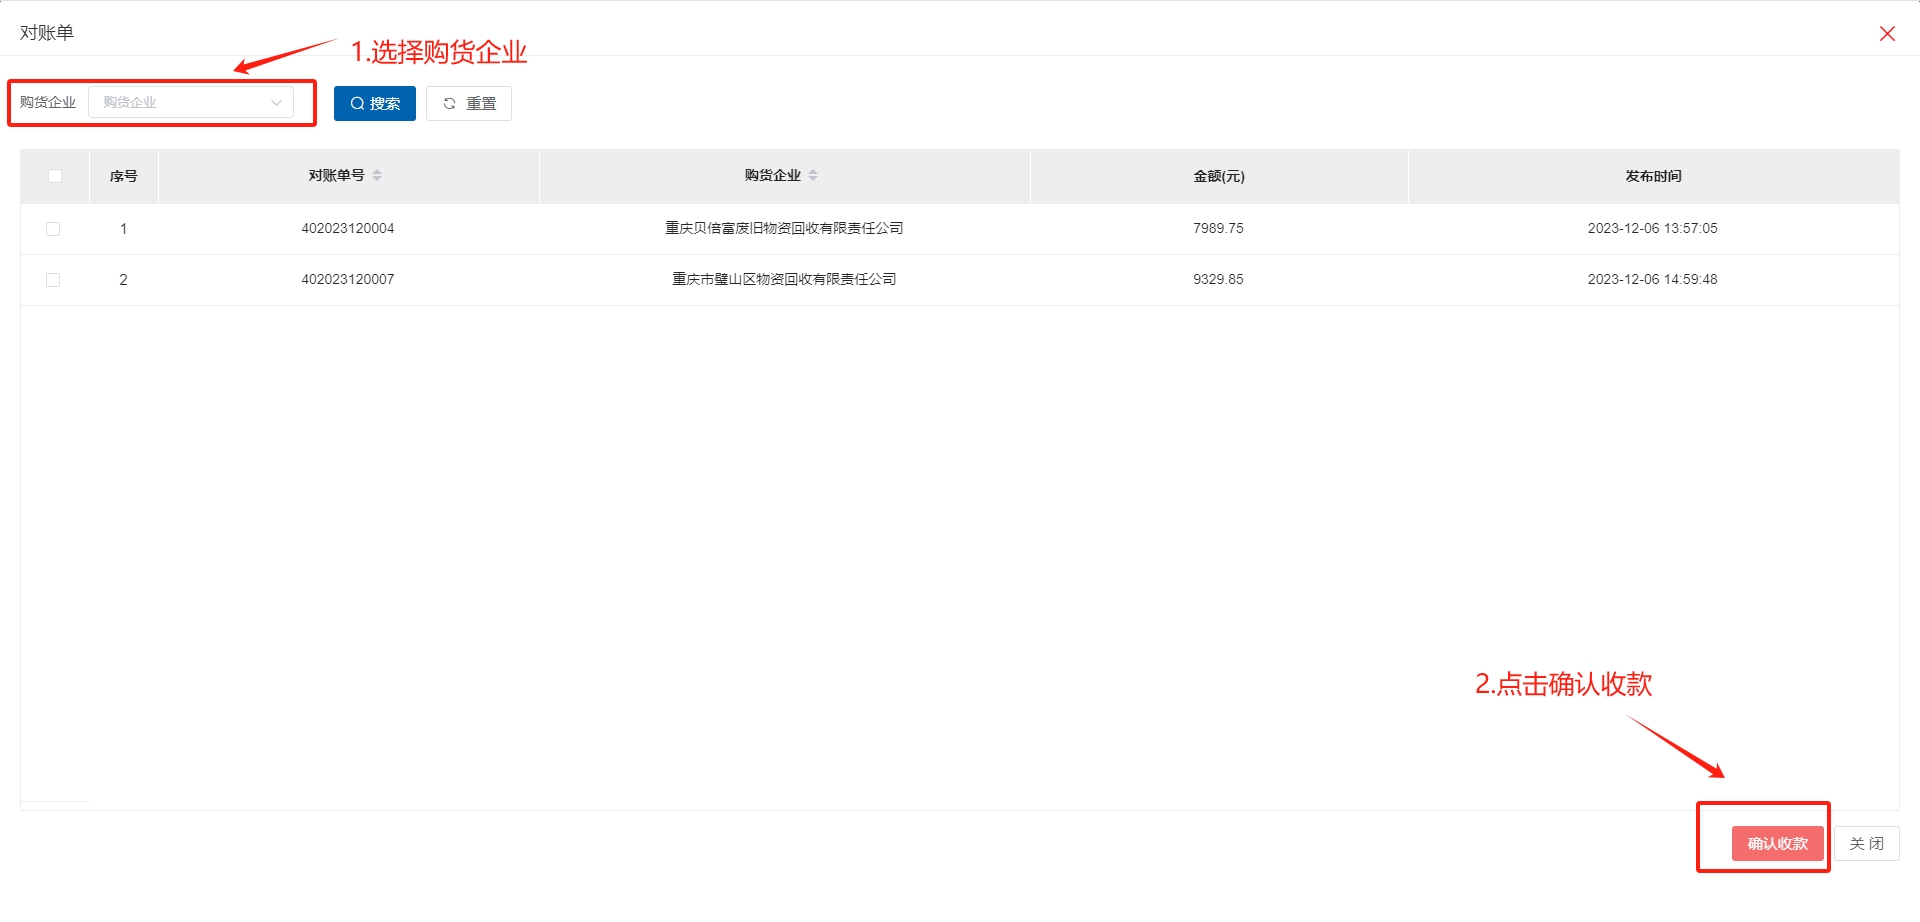Click the 确认收款 confirm payment button

1777,844
